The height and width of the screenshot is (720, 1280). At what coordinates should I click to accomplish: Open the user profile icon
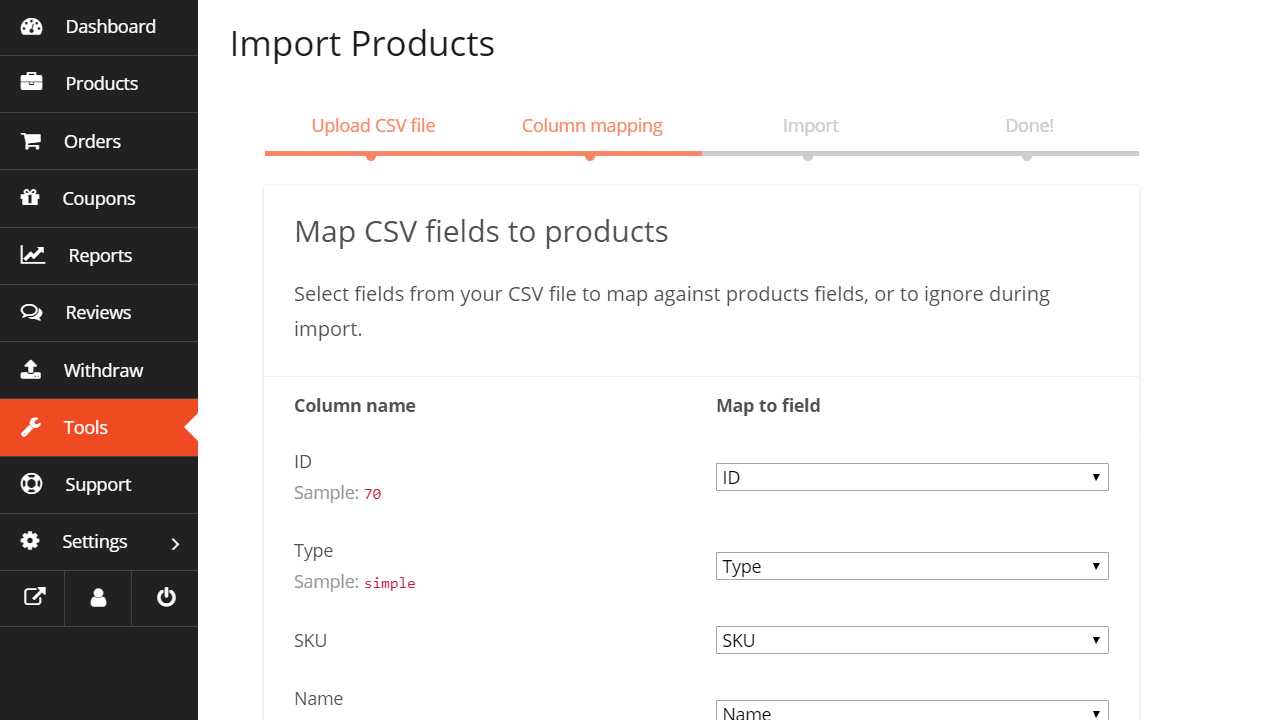[x=98, y=598]
